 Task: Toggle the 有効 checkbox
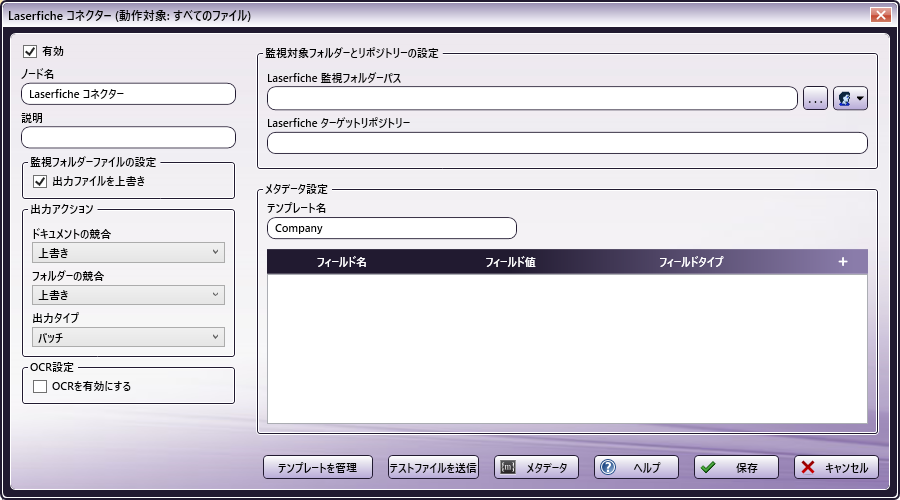click(x=30, y=52)
